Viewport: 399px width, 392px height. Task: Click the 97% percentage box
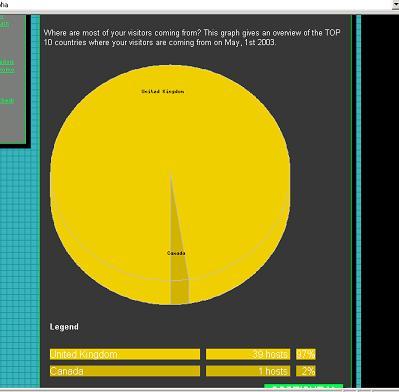click(x=306, y=354)
